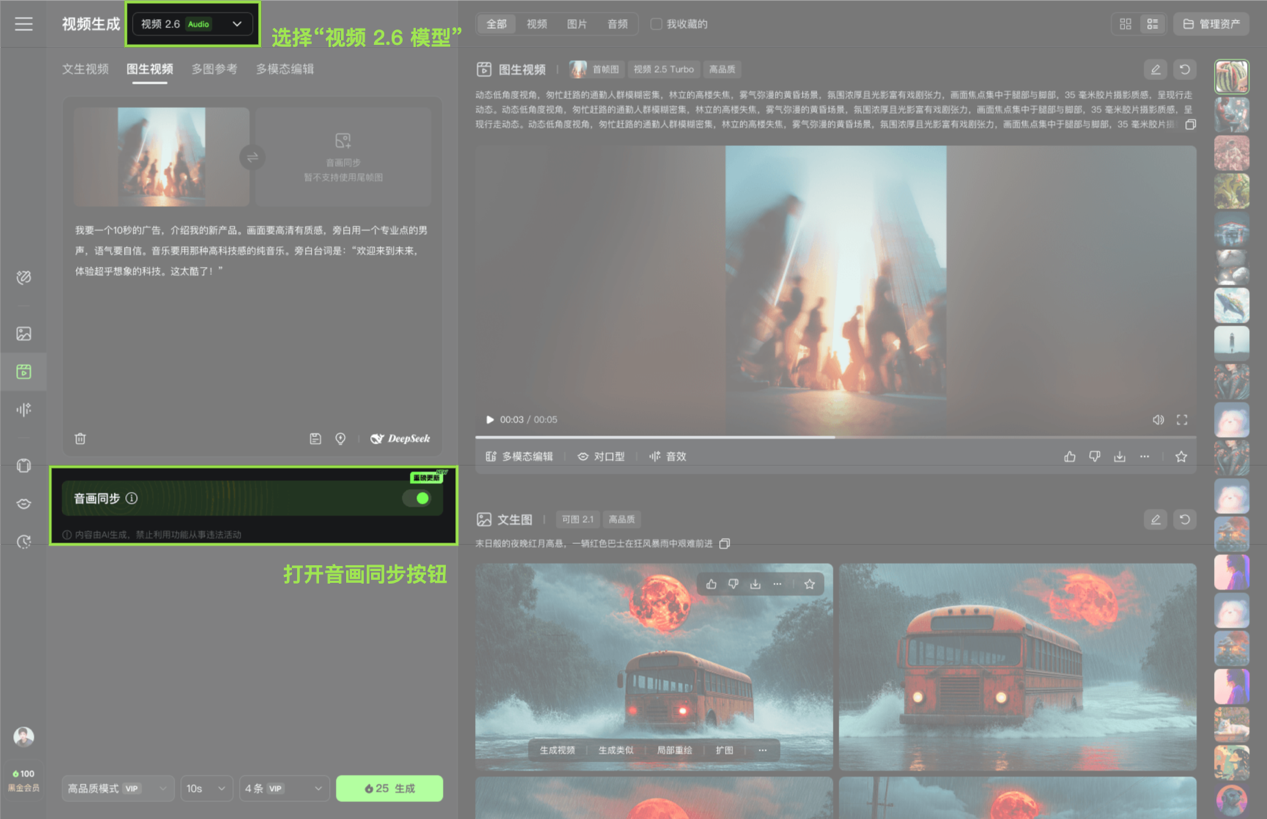Open the topmost thumbnail in the right sidebar
The width and height of the screenshot is (1267, 819).
1231,76
